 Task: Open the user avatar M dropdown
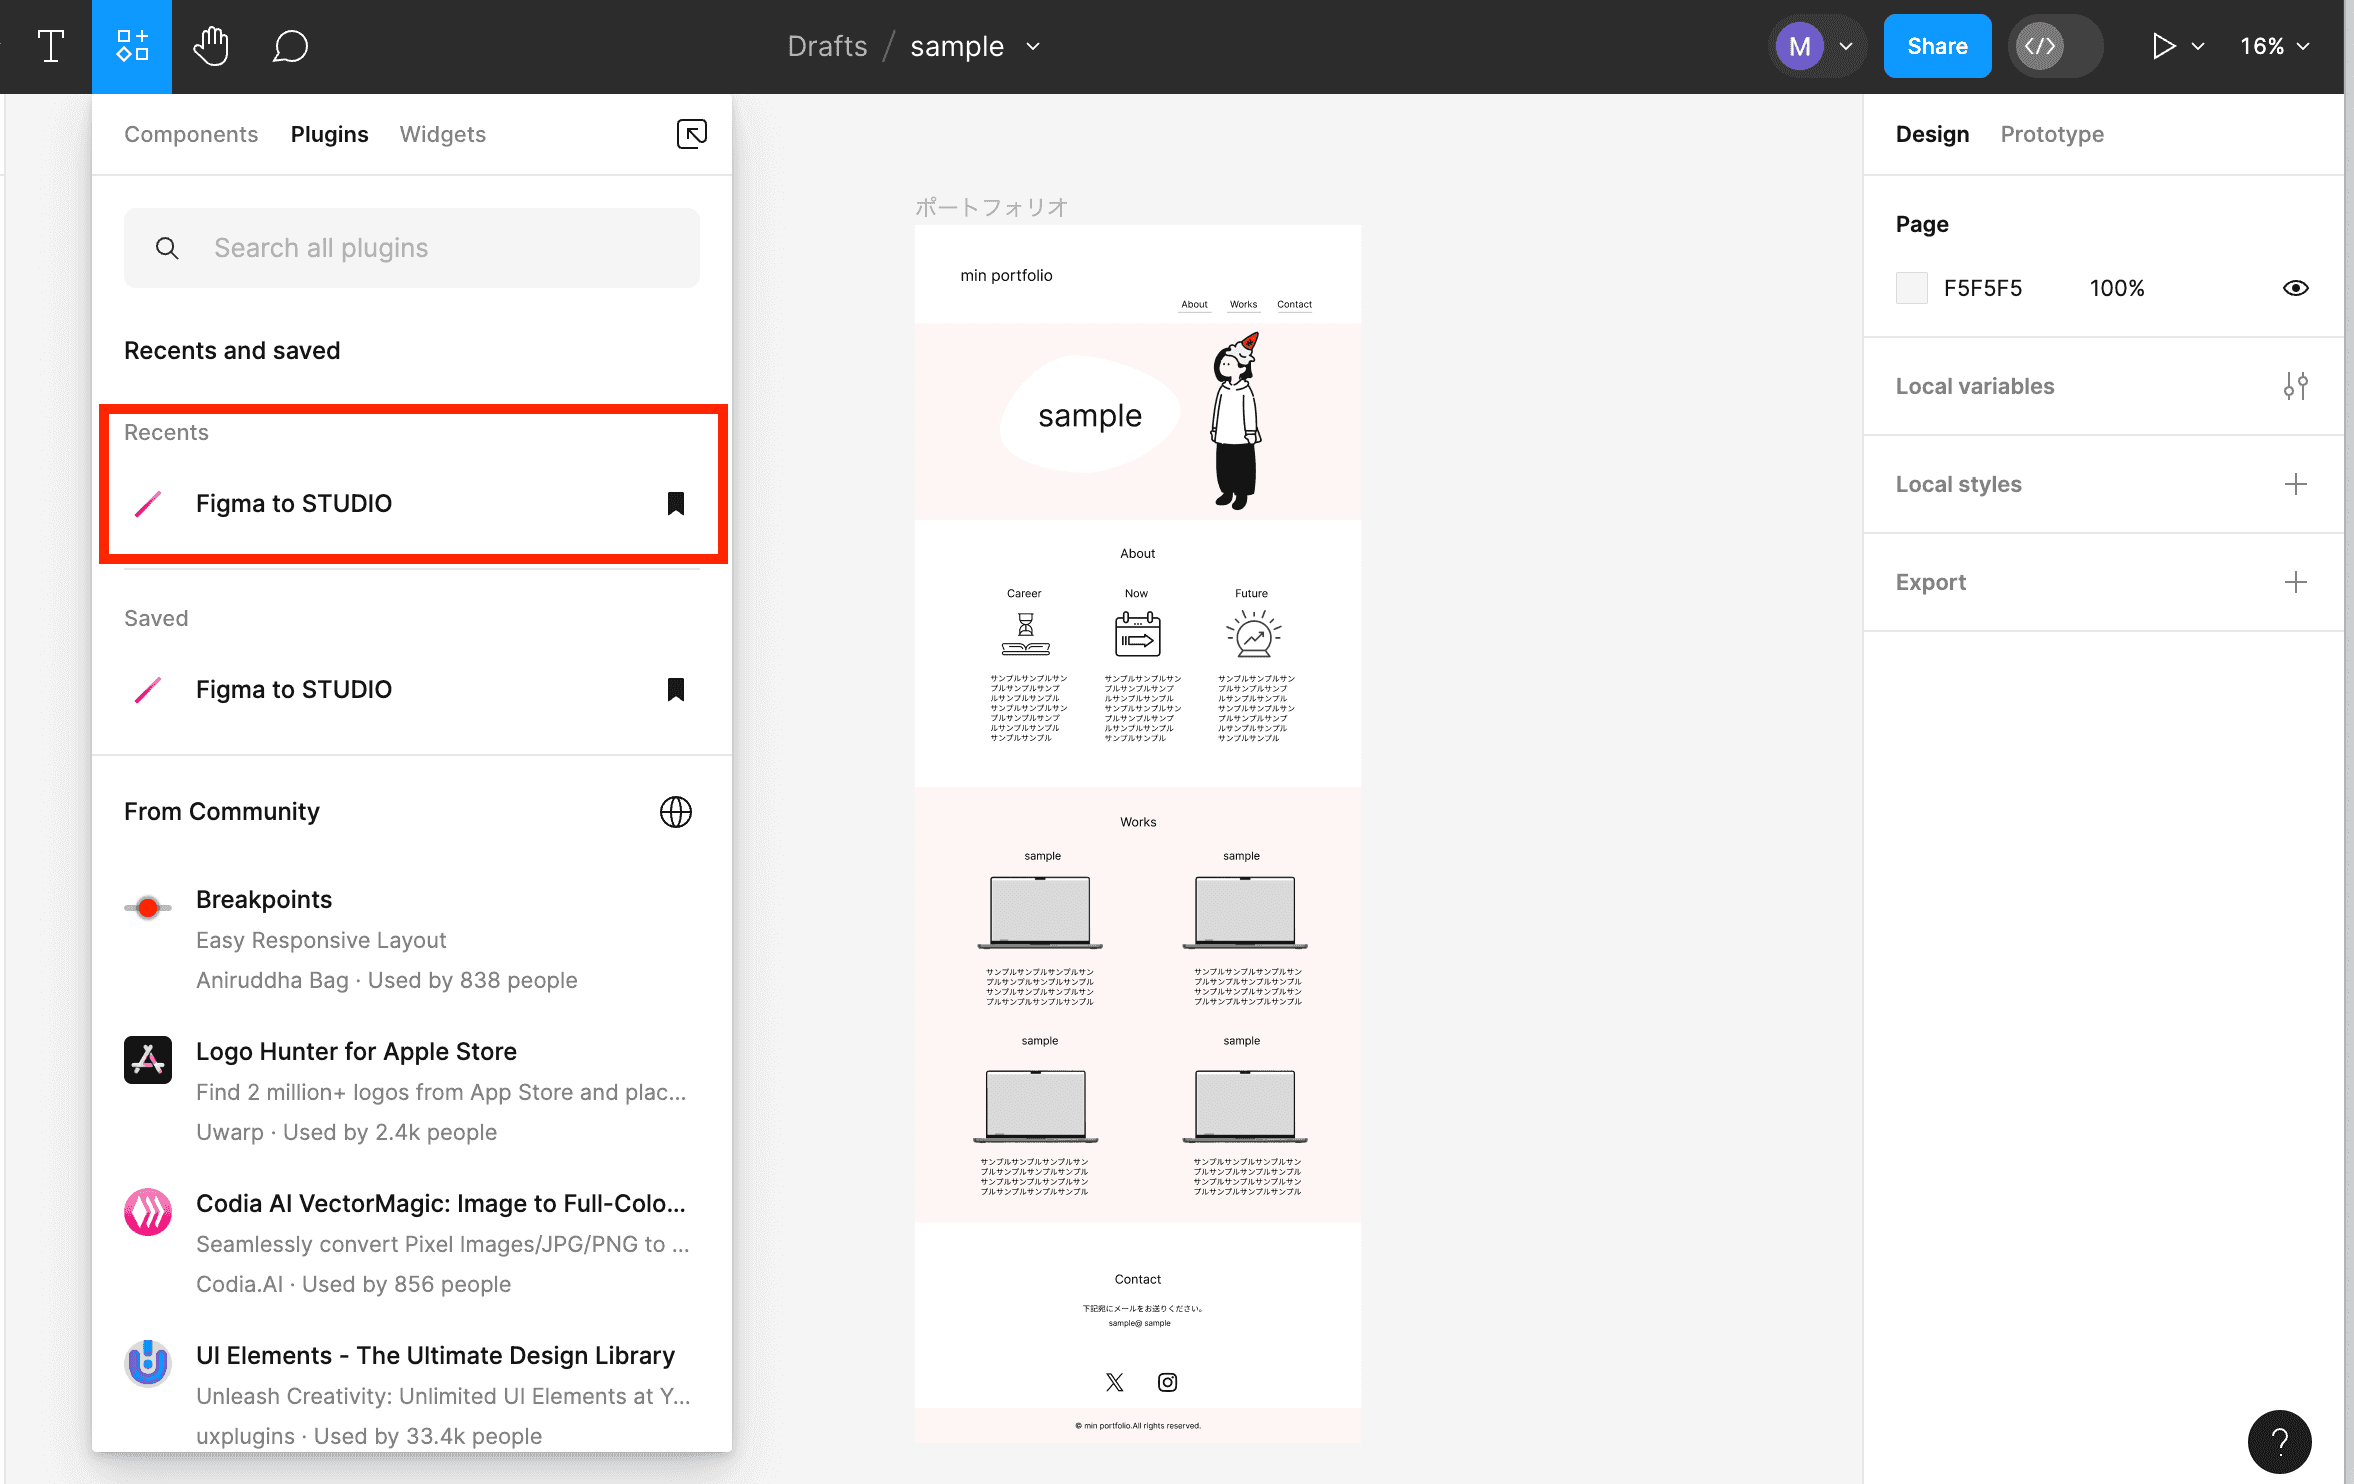tap(1817, 46)
